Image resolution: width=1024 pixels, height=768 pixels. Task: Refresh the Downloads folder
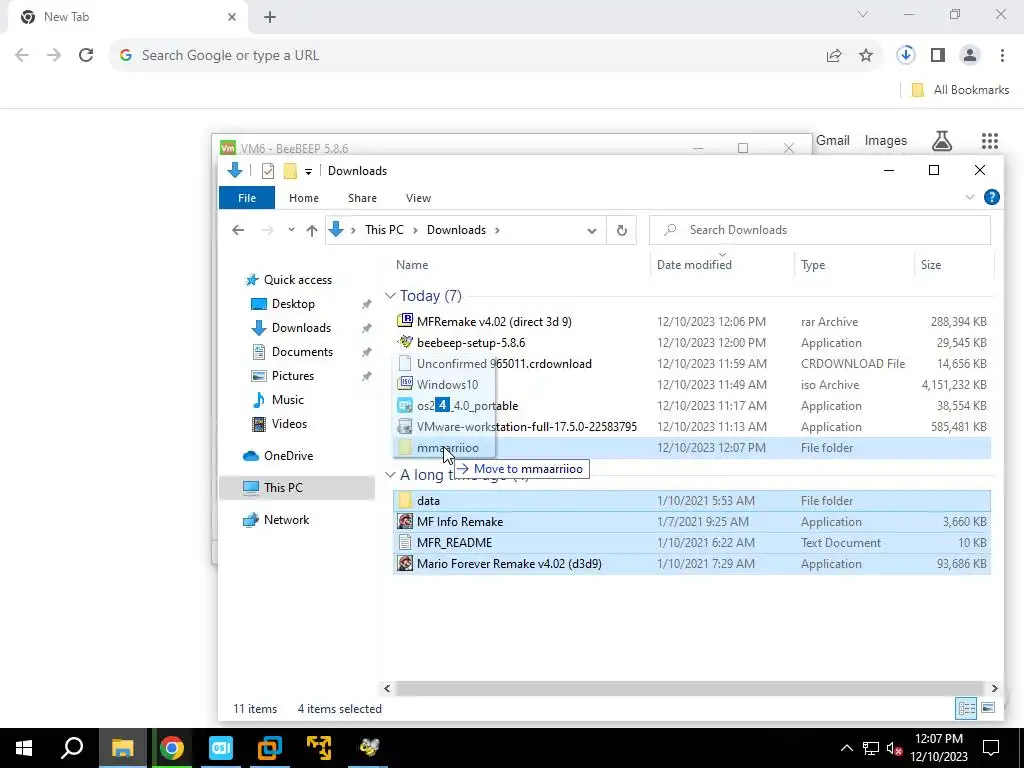[x=622, y=231]
